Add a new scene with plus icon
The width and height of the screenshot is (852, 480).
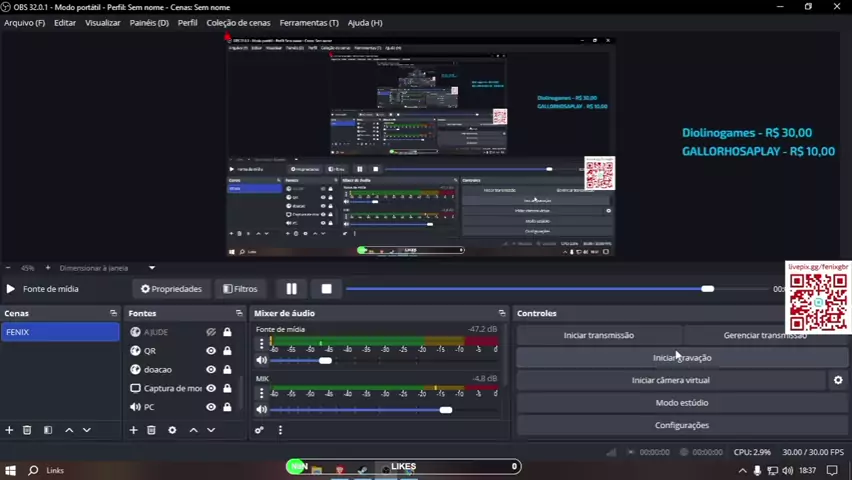pyautogui.click(x=9, y=430)
